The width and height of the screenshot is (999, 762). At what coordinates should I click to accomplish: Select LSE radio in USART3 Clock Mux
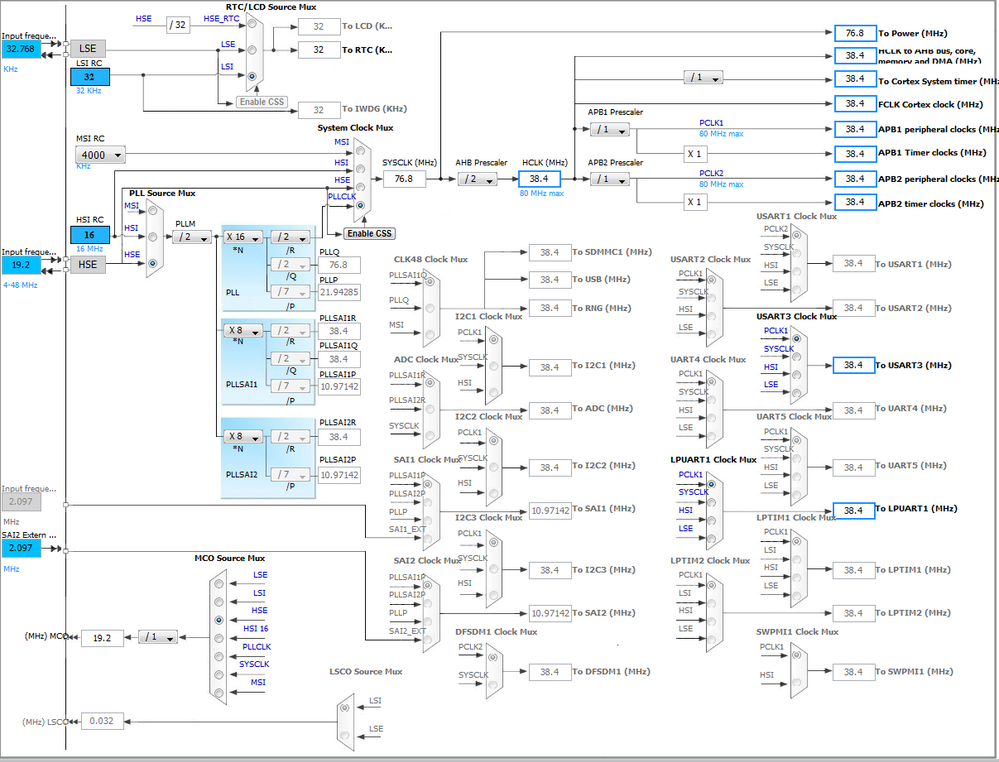(x=796, y=393)
